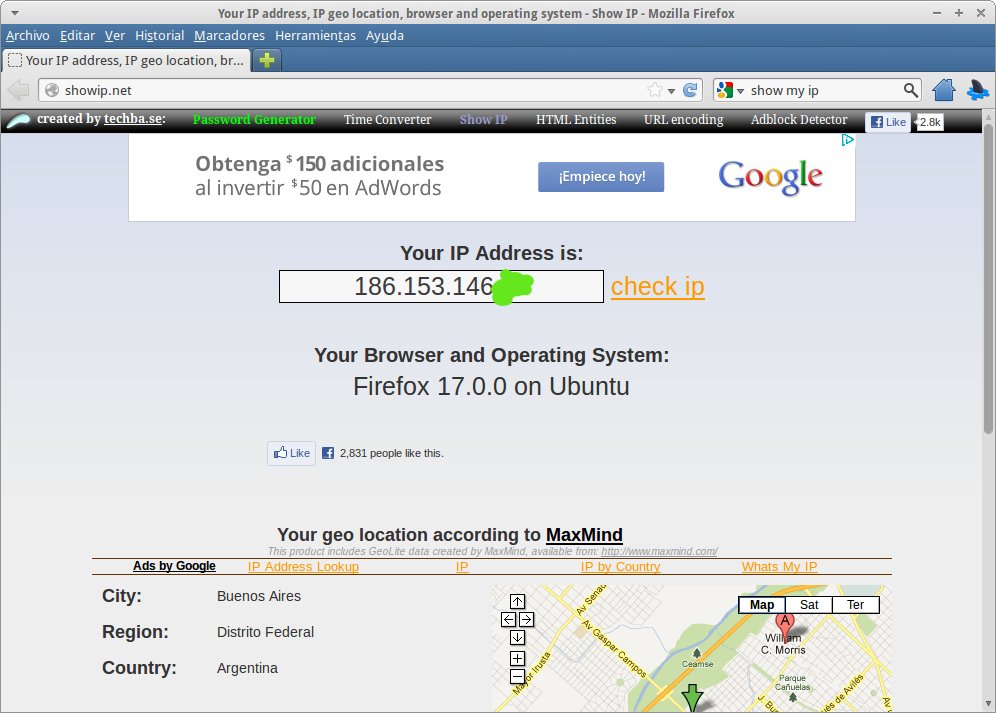
Task: Click the Distrito Federal region value
Action: pyautogui.click(x=266, y=632)
